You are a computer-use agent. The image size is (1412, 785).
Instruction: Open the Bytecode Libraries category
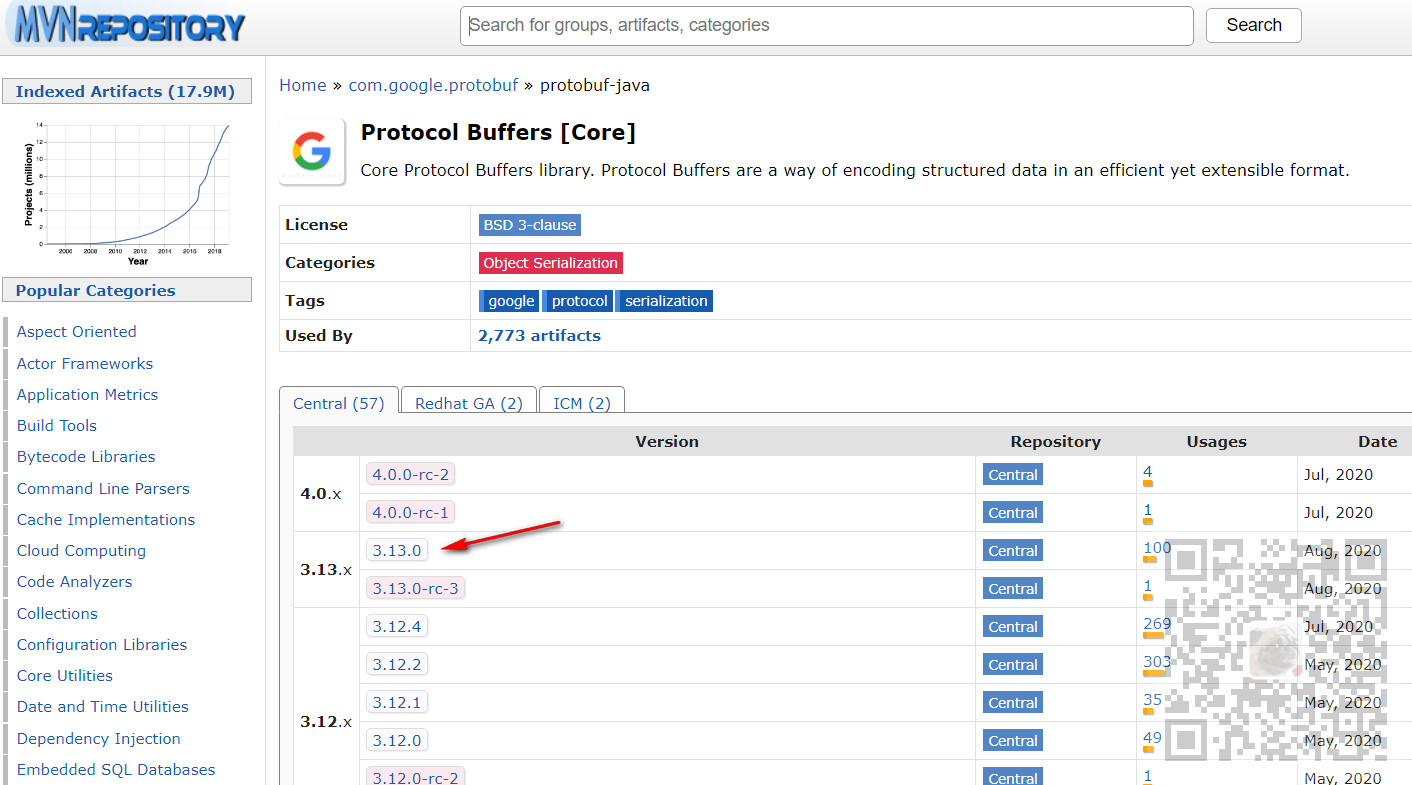click(86, 456)
